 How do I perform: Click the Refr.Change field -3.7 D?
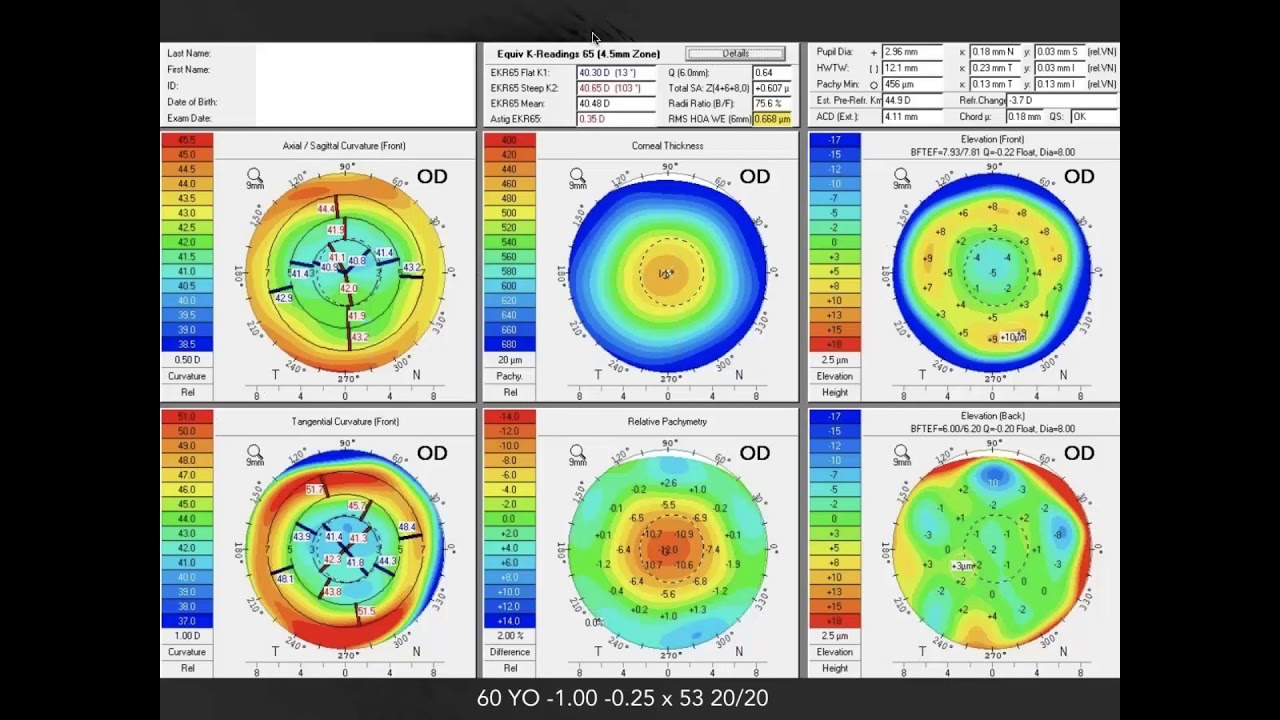1062,101
